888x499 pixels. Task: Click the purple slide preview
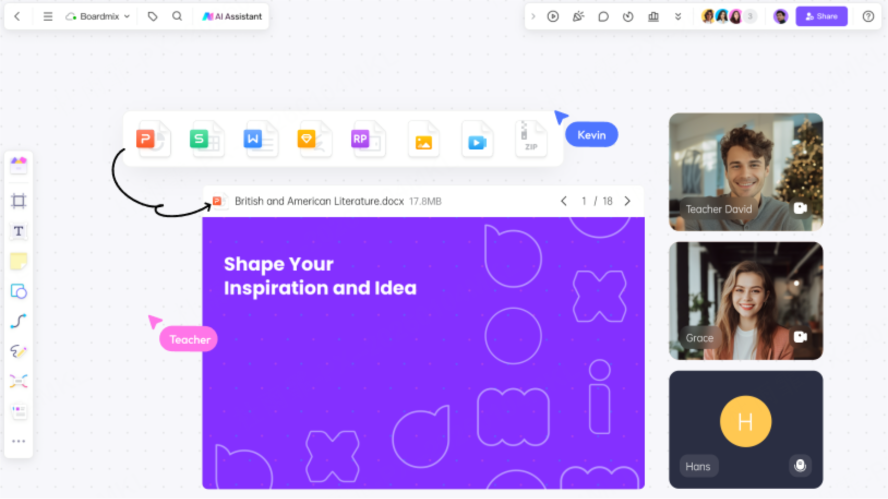[x=423, y=353]
